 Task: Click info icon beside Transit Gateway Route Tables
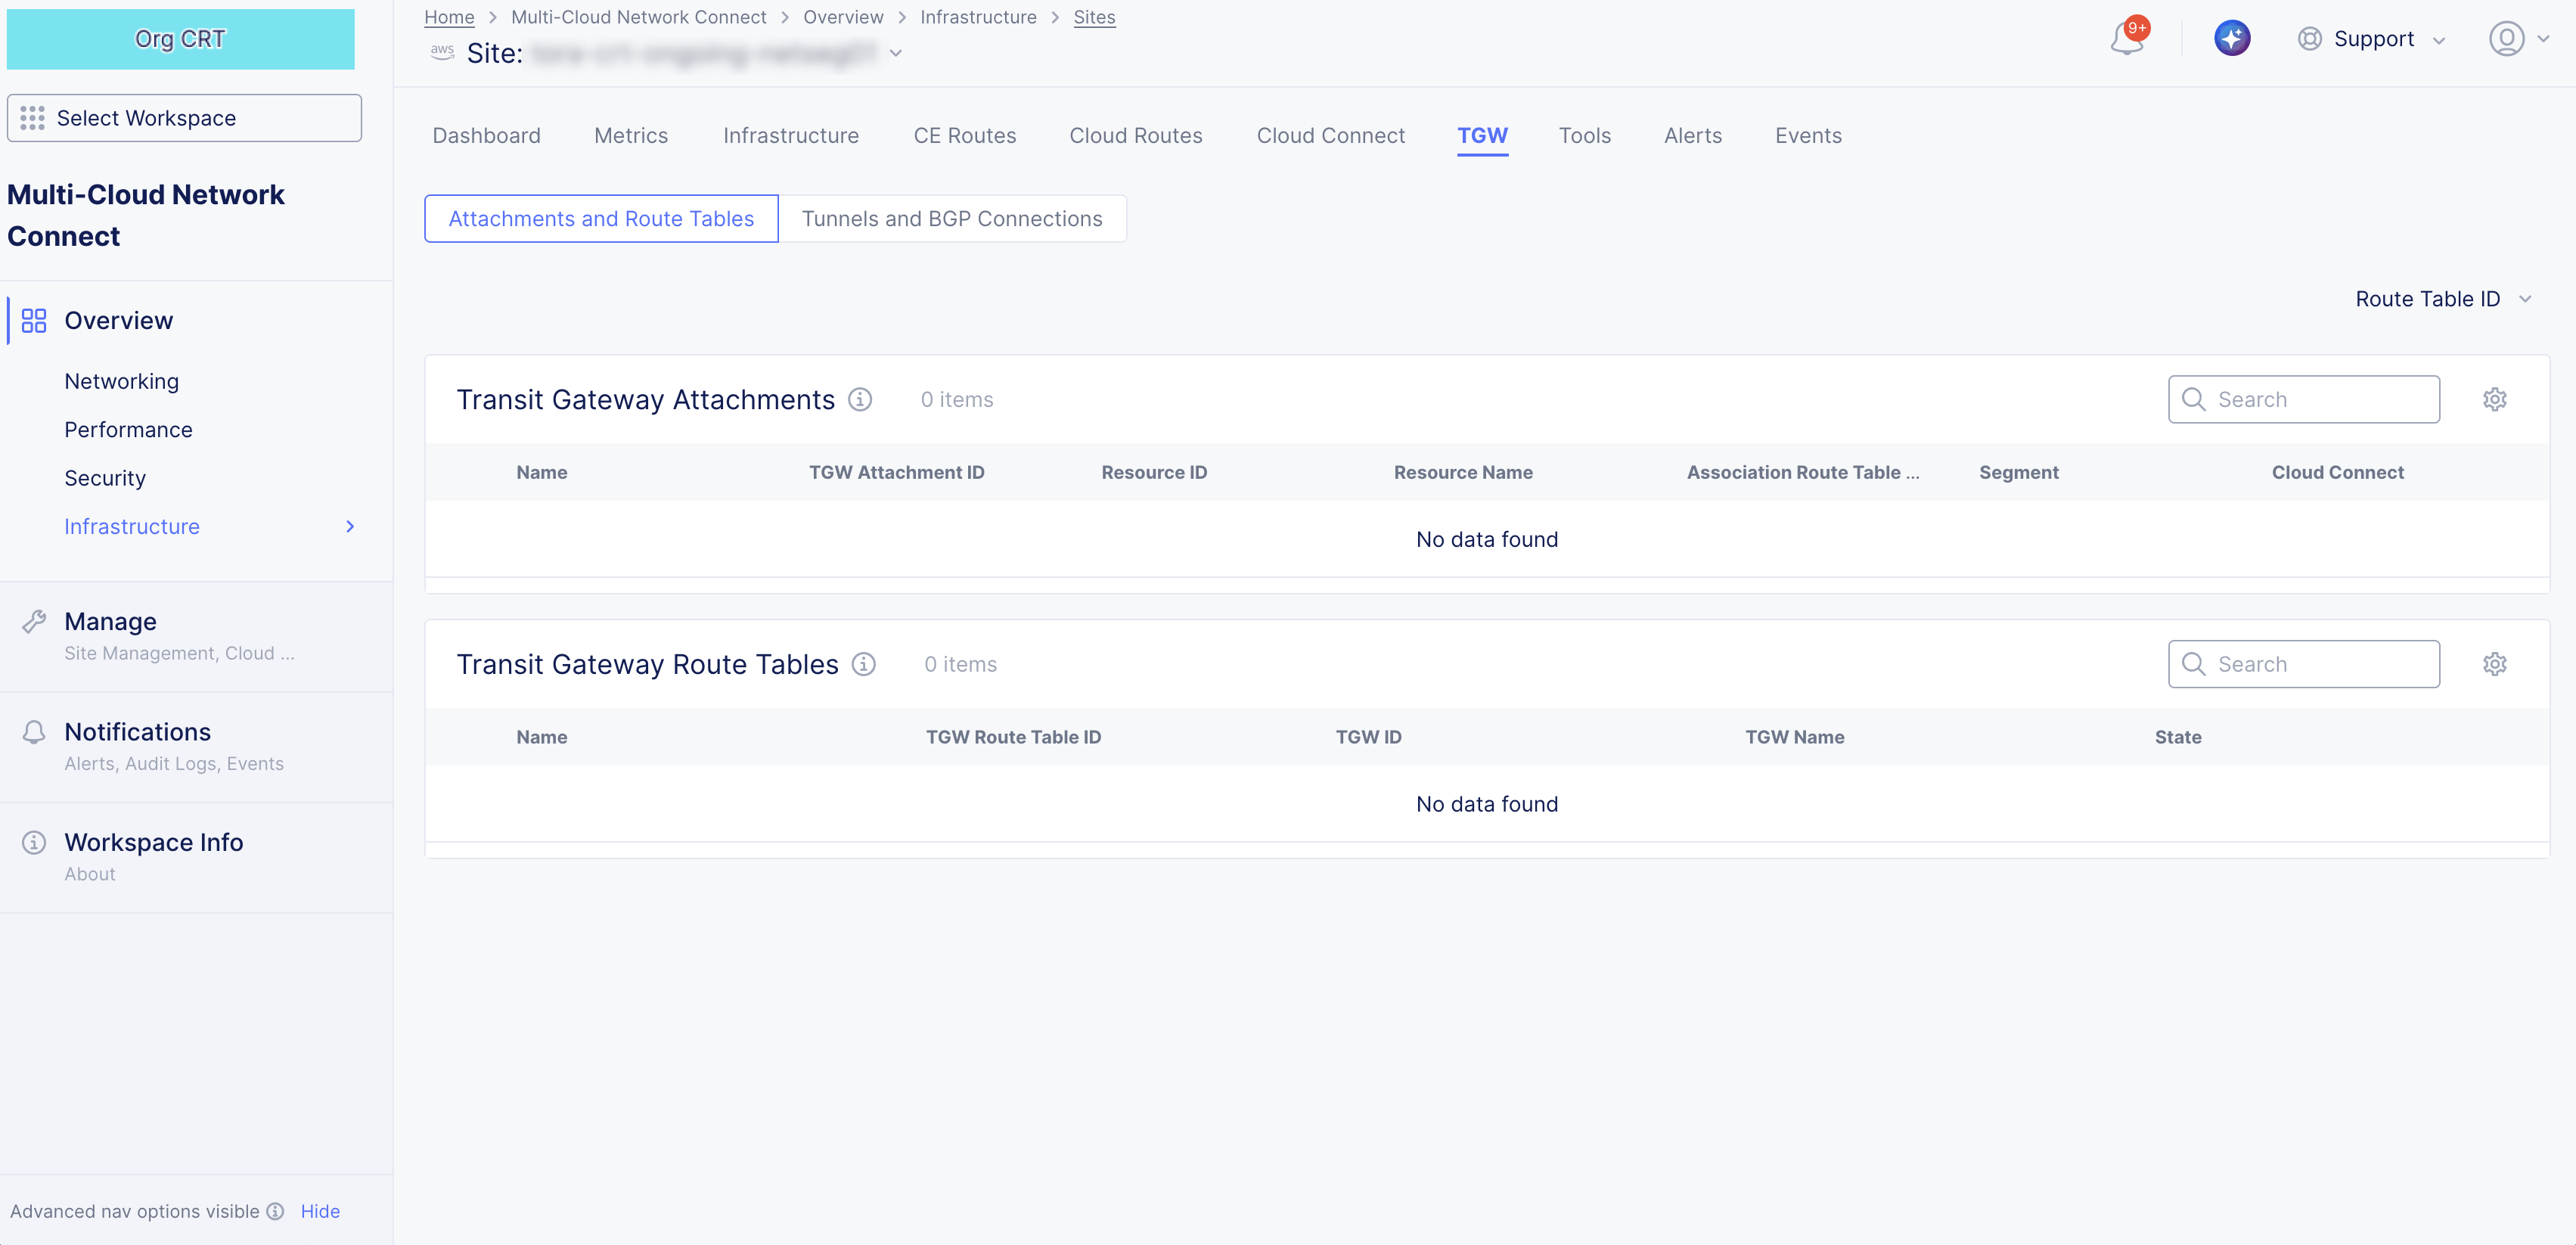point(863,664)
